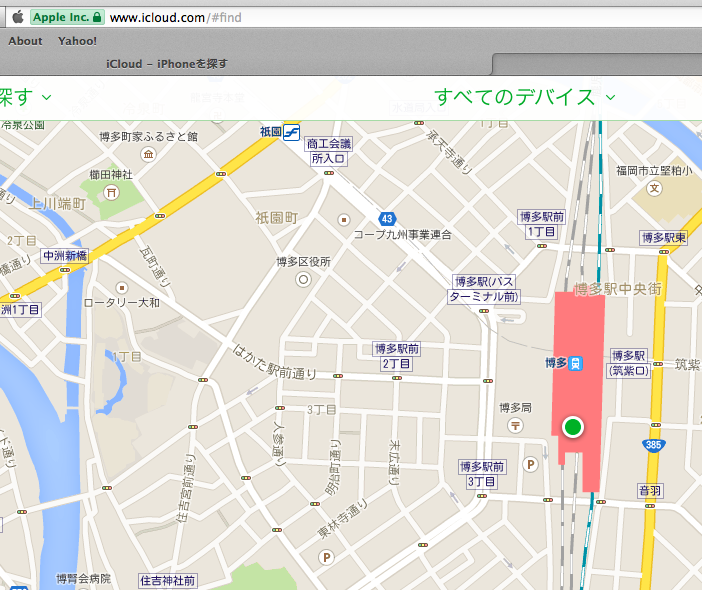Click the 博多町家ふるさと館 museum icon
Image resolution: width=702 pixels, height=590 pixels.
coord(148,154)
